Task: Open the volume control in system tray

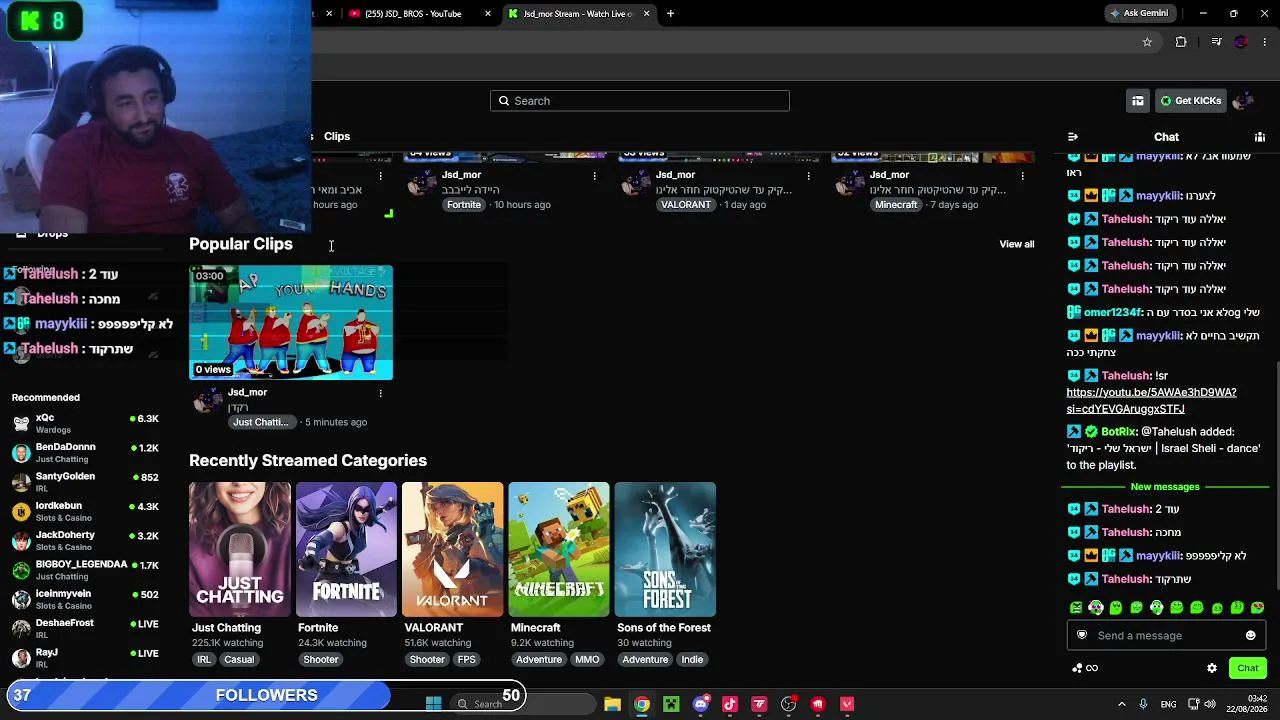Action: (x=1211, y=704)
